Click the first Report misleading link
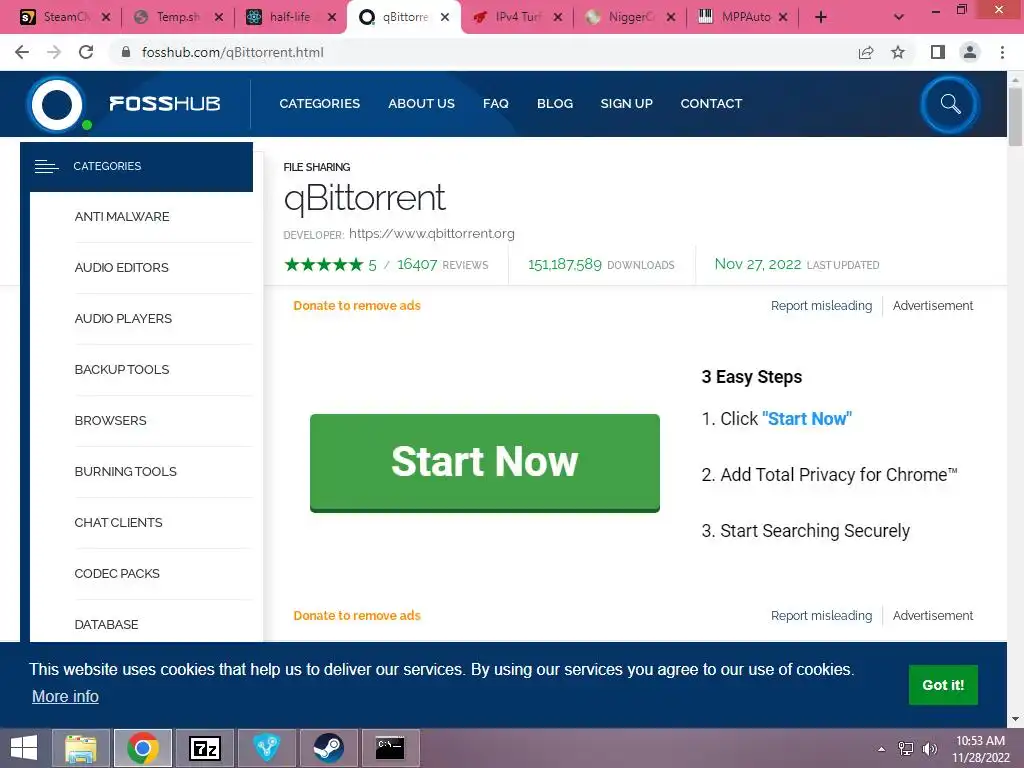Screen dimensions: 1024x768 [x=821, y=306]
